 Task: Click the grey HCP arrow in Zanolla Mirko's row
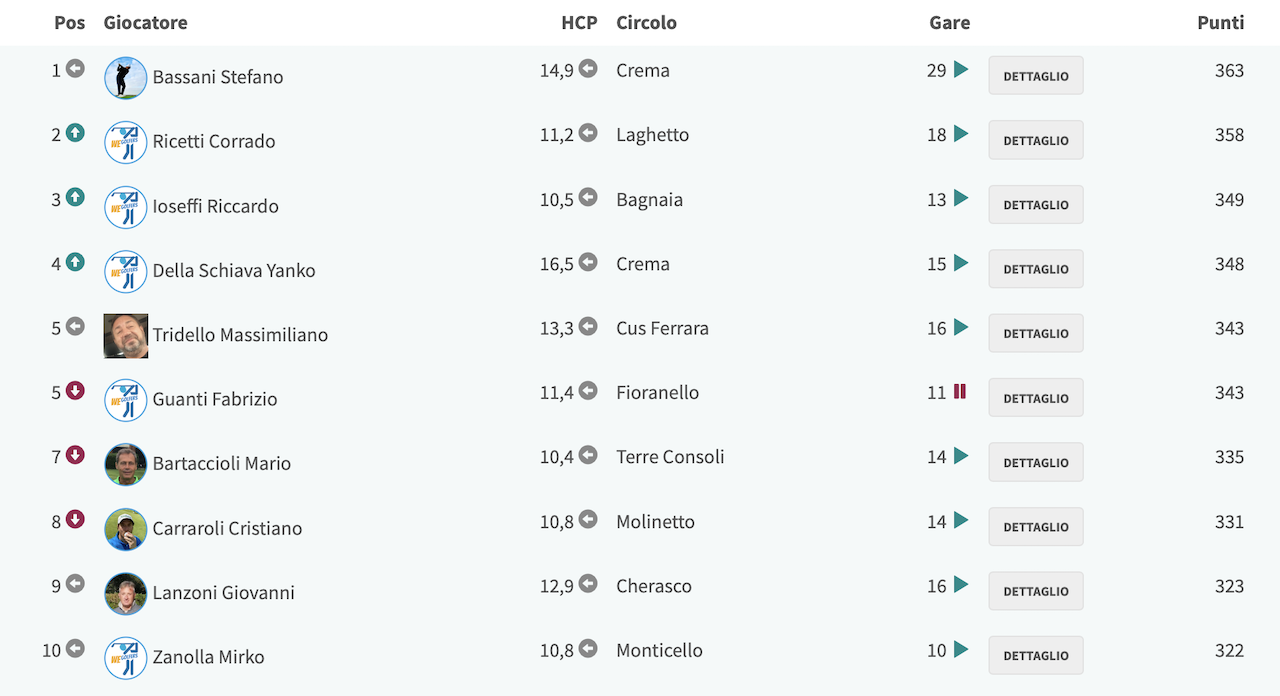coord(588,649)
